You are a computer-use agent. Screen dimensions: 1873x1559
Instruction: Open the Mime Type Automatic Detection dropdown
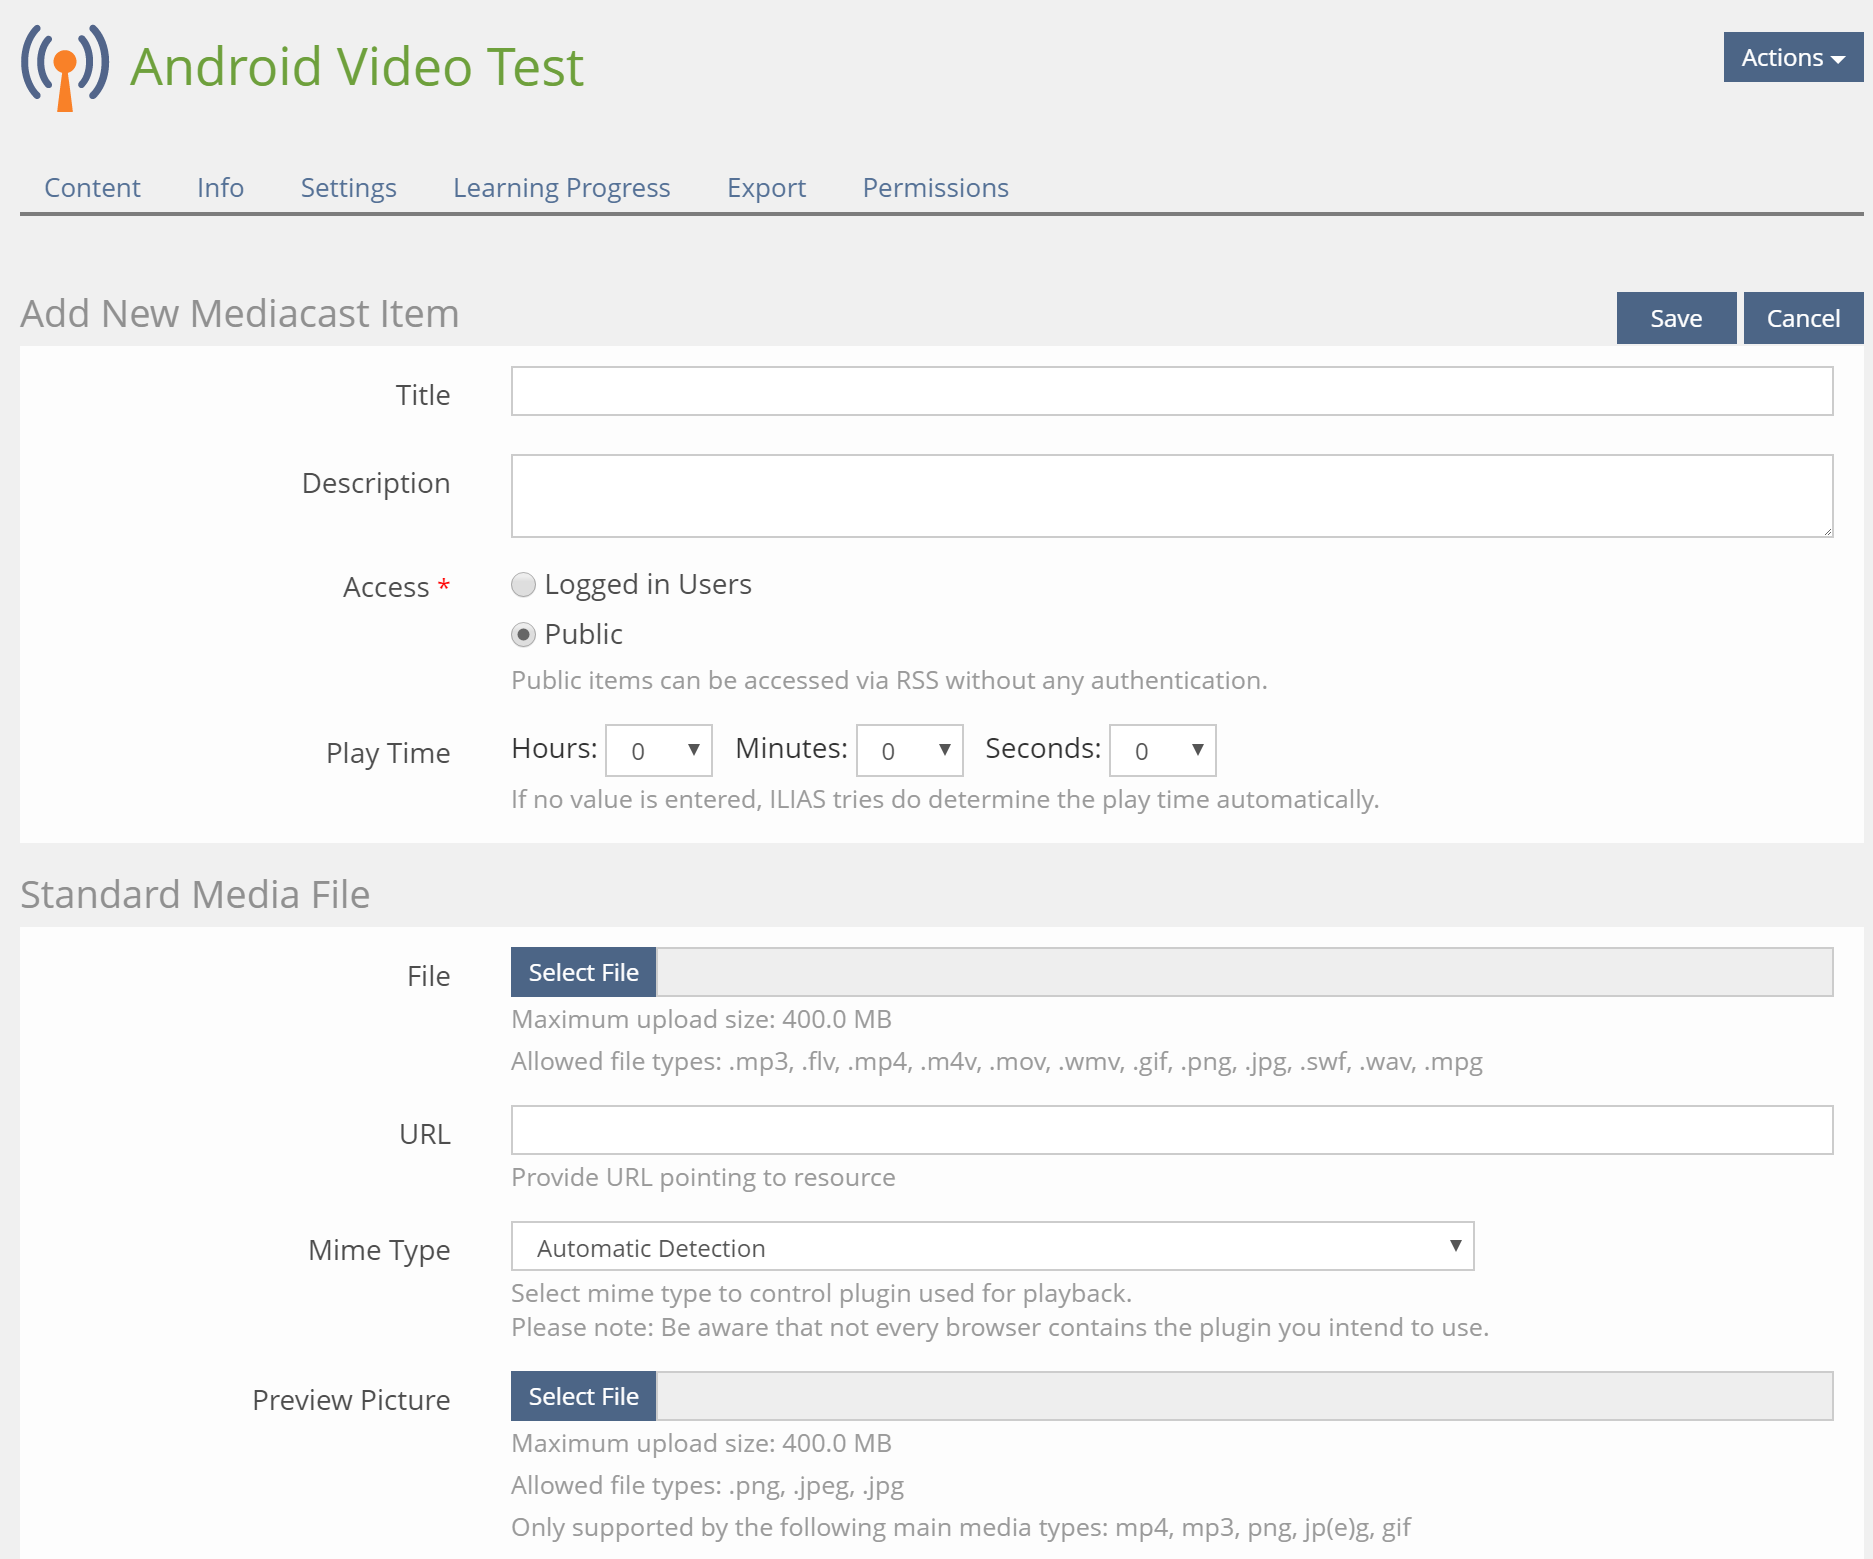click(x=992, y=1247)
